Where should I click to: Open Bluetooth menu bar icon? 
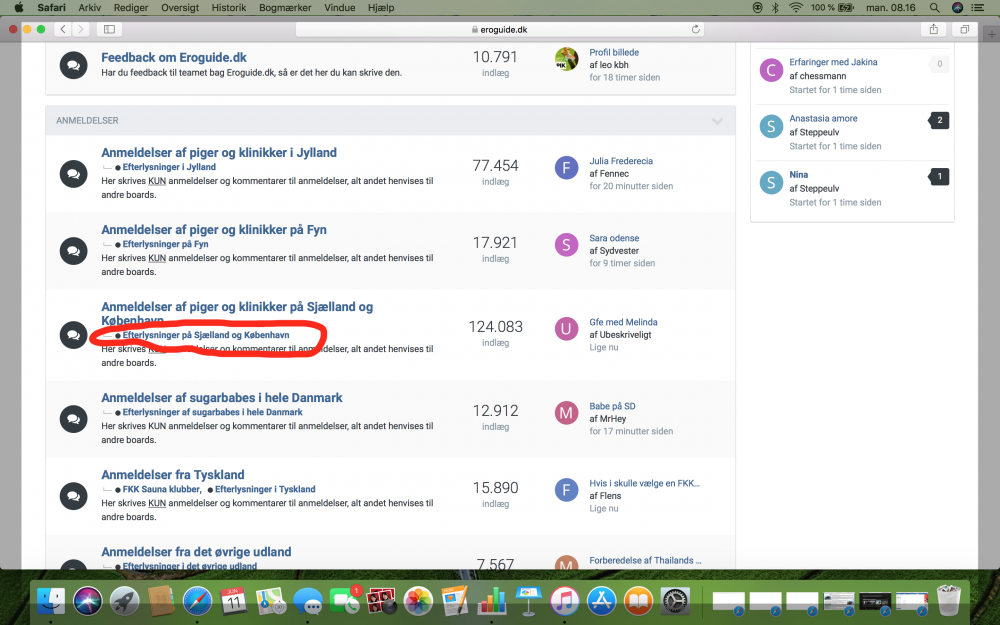pos(776,8)
